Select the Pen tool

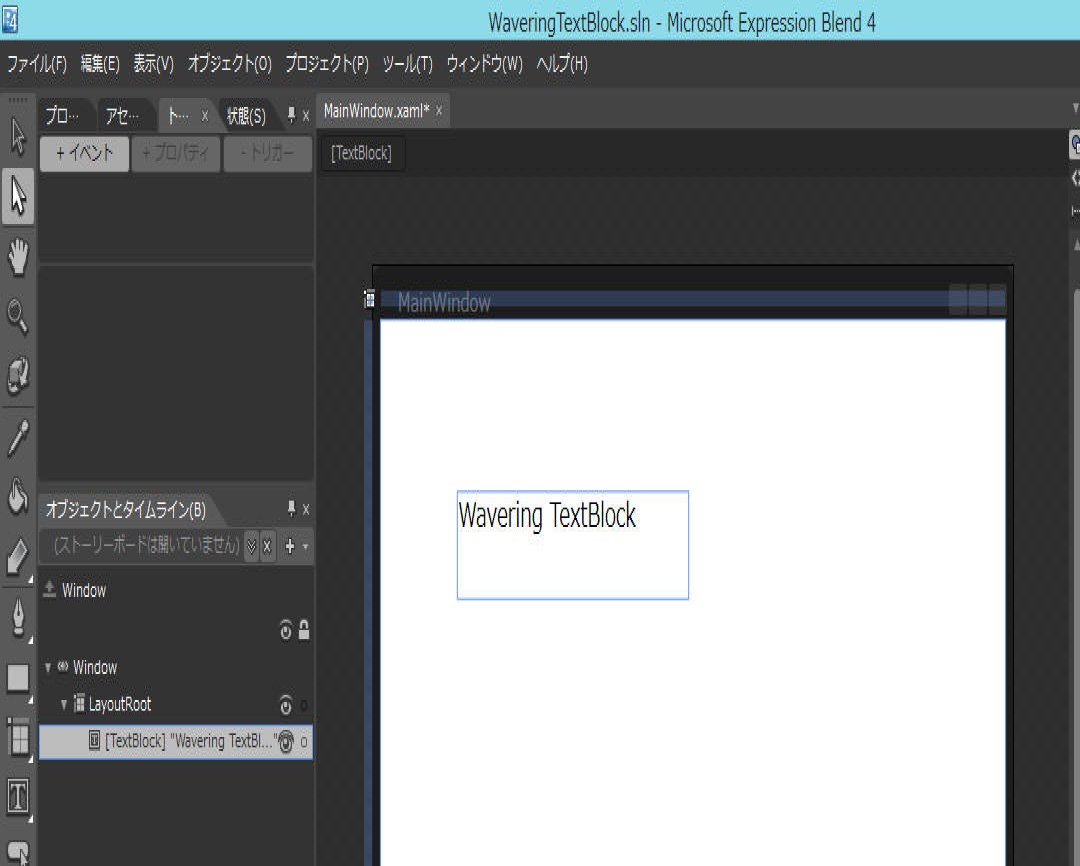[x=18, y=617]
